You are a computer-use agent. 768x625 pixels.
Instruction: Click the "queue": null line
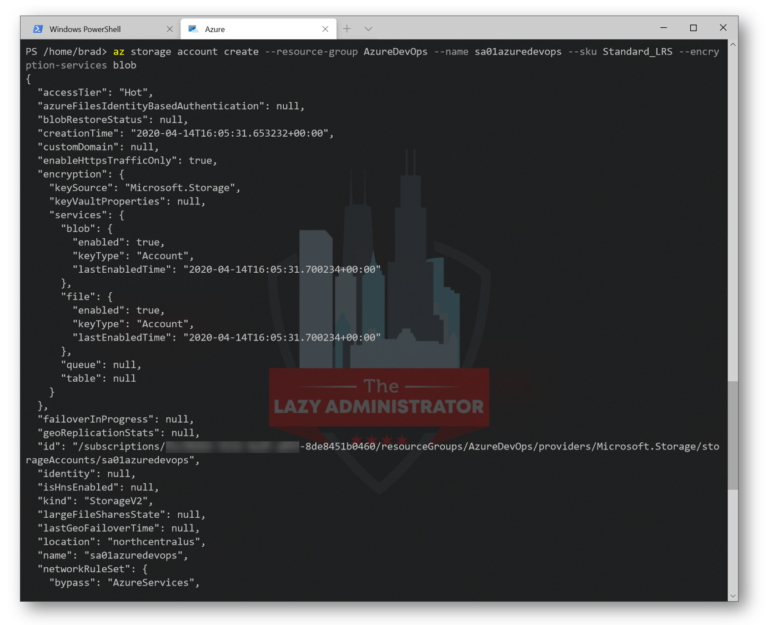point(101,365)
